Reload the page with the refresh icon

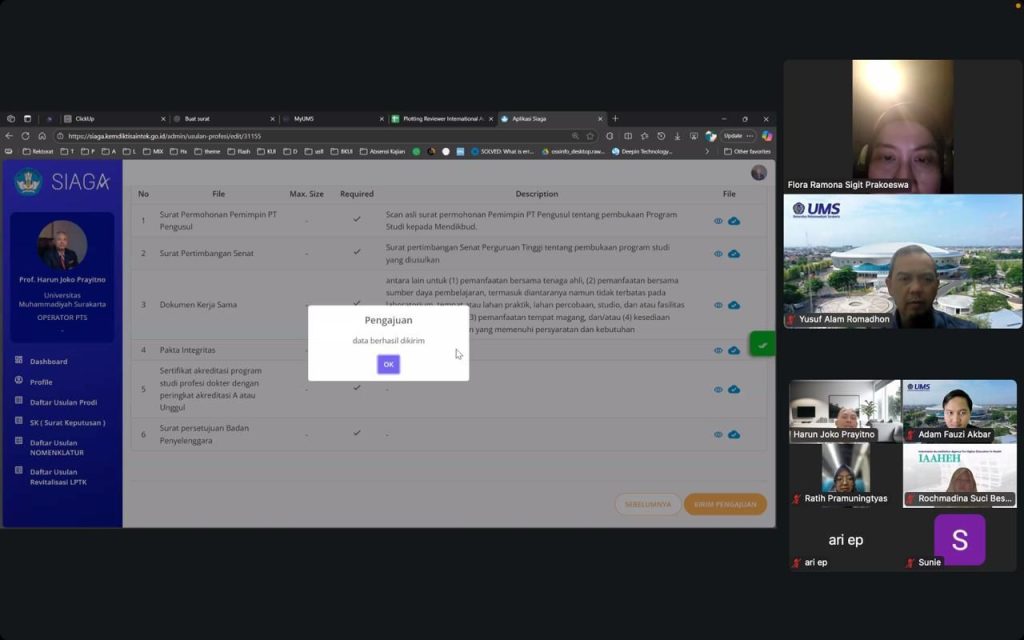click(25, 136)
